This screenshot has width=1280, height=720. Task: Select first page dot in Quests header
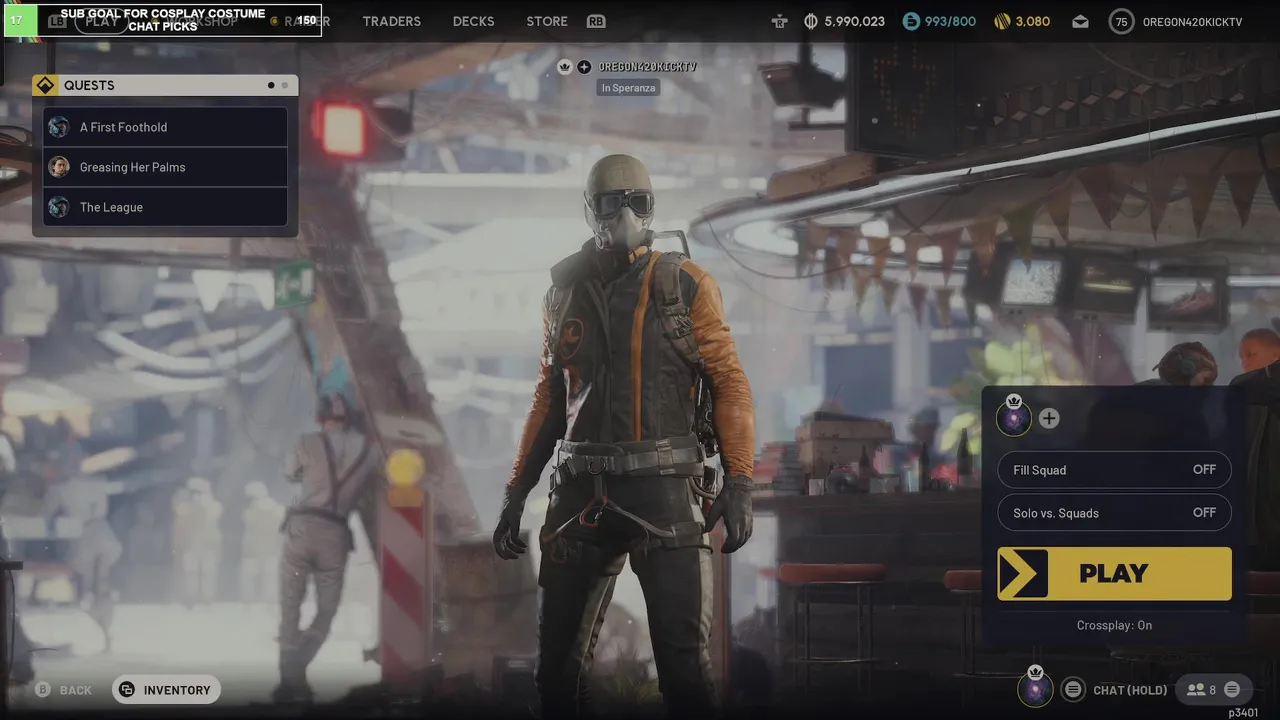point(271,85)
